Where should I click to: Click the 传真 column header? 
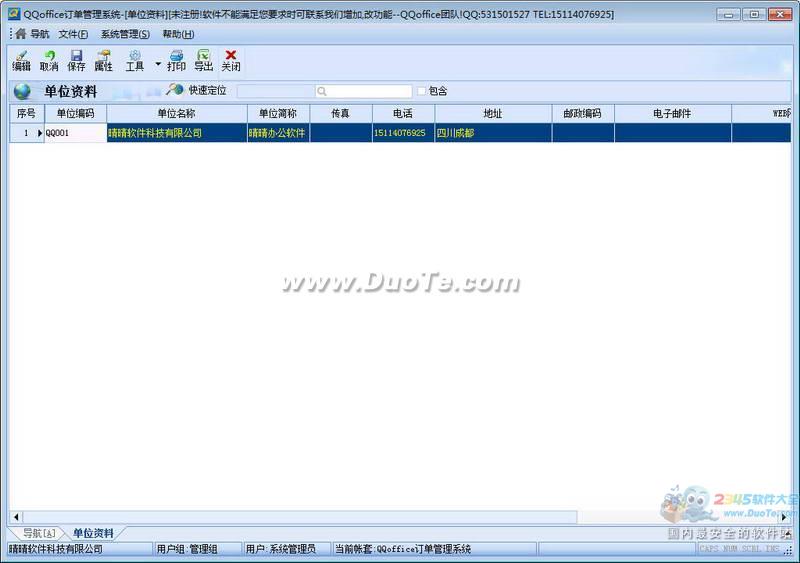click(x=341, y=113)
